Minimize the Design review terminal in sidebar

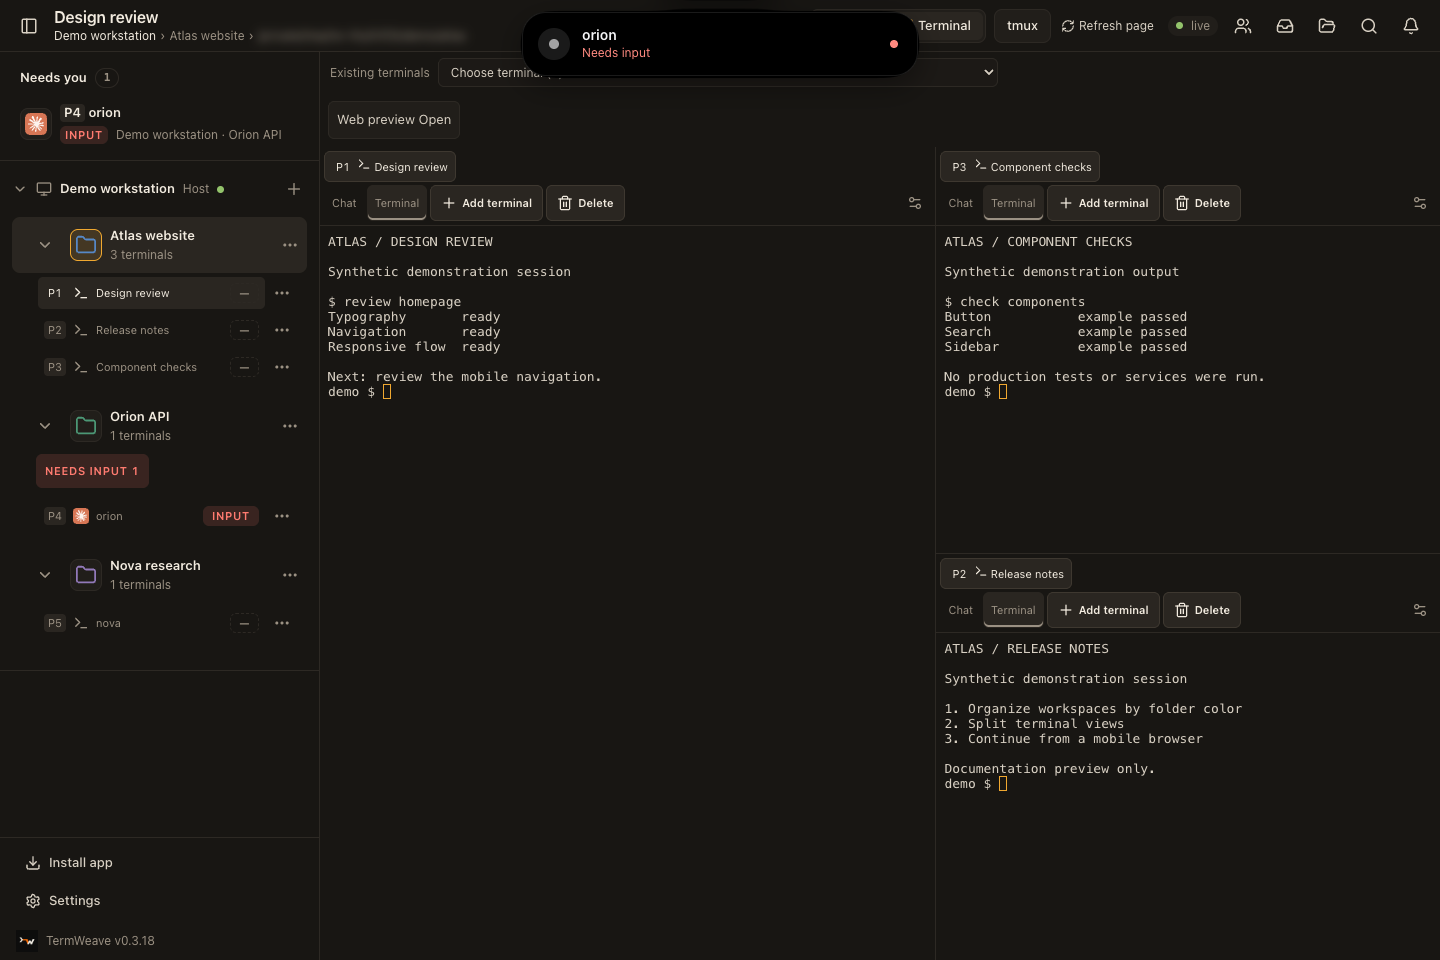[244, 293]
